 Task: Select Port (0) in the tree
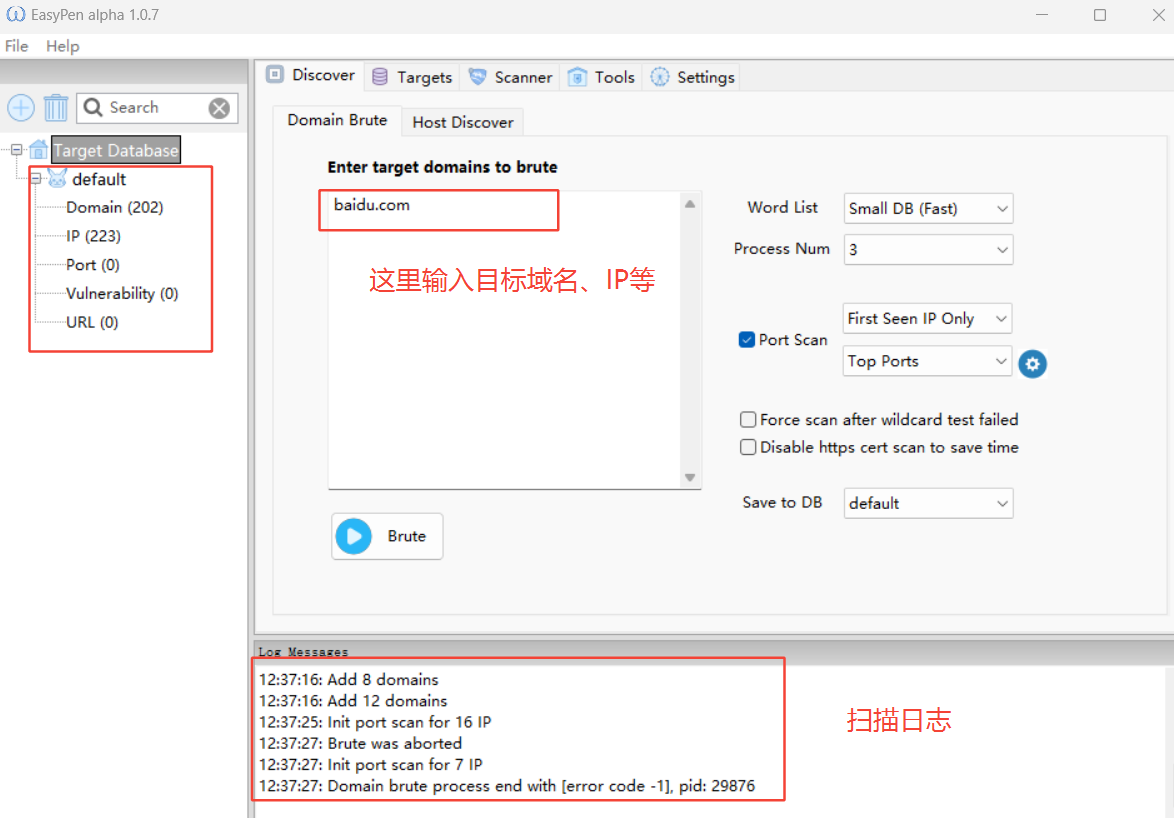[93, 265]
